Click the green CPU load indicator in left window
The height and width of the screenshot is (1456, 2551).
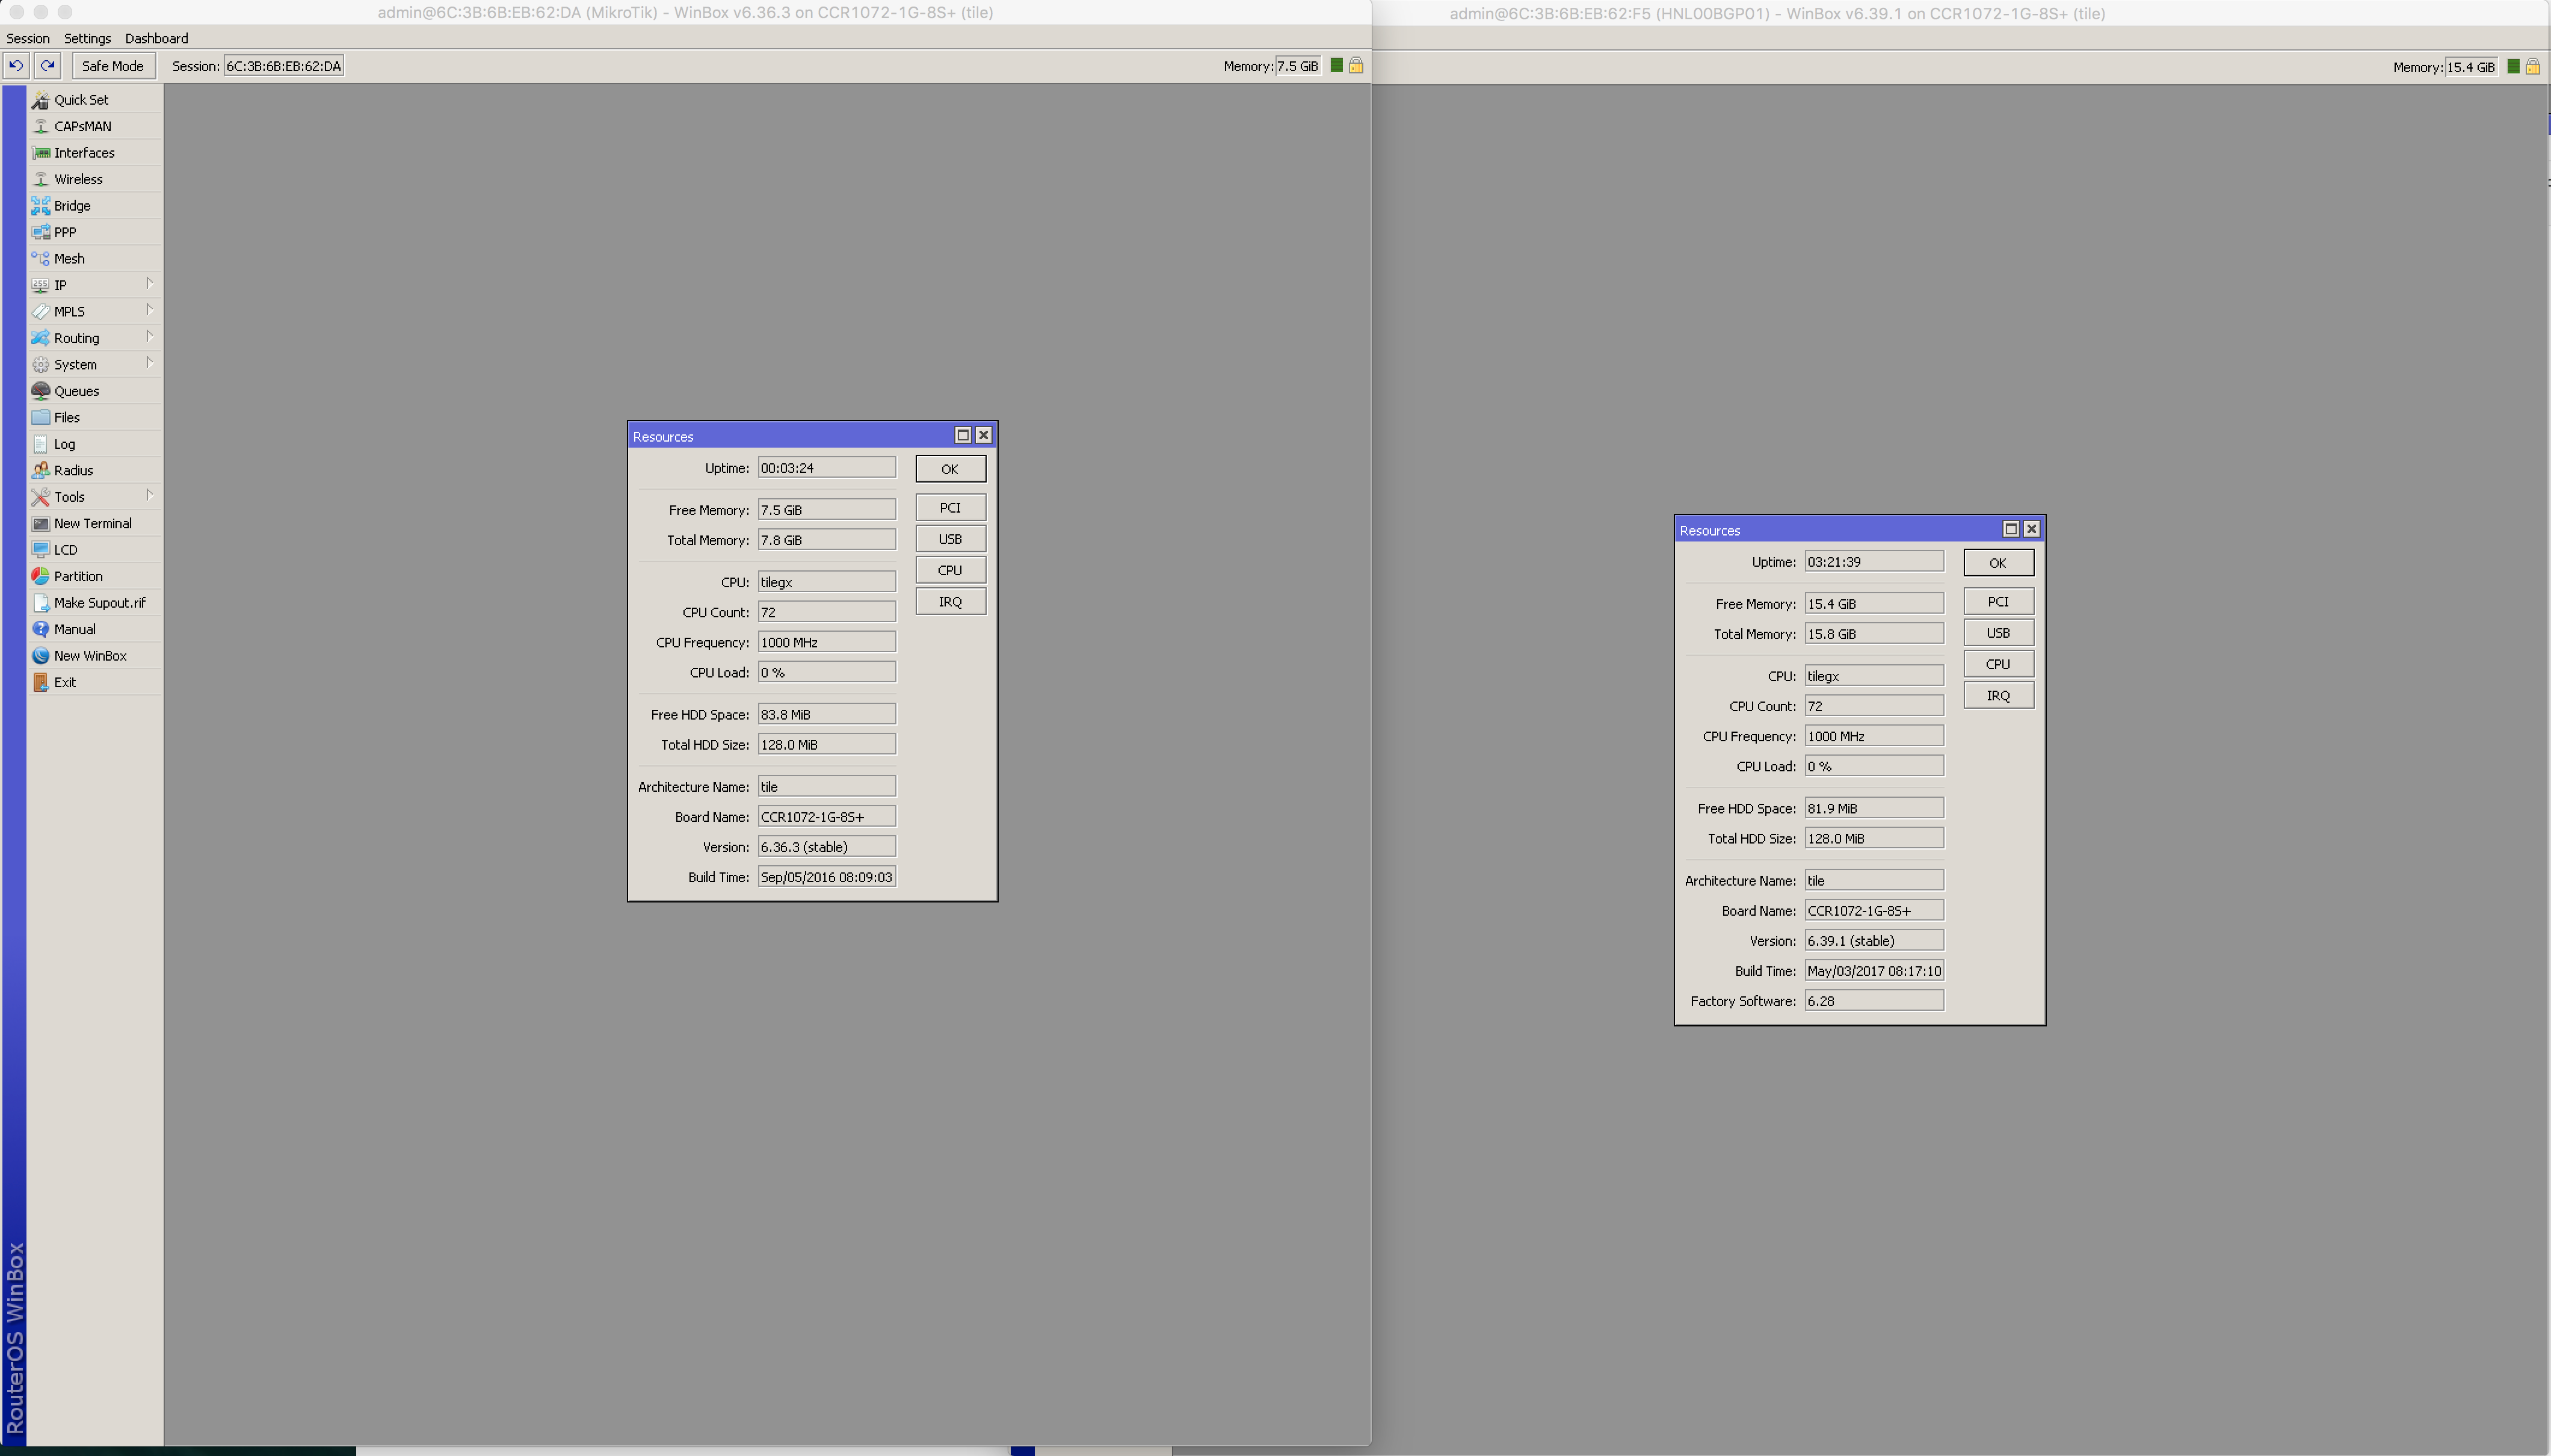pyautogui.click(x=1336, y=66)
